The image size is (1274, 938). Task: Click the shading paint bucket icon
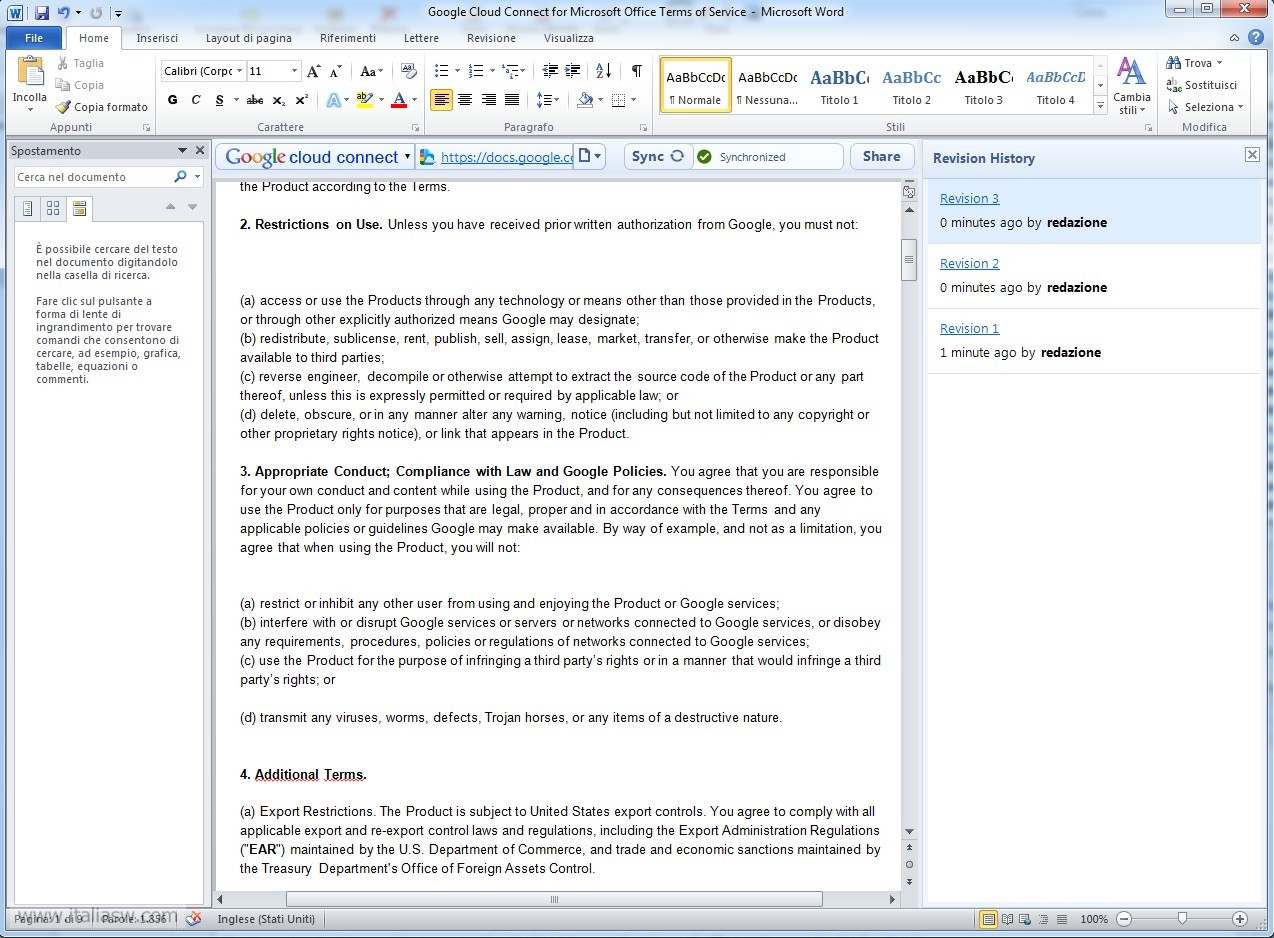pos(585,100)
